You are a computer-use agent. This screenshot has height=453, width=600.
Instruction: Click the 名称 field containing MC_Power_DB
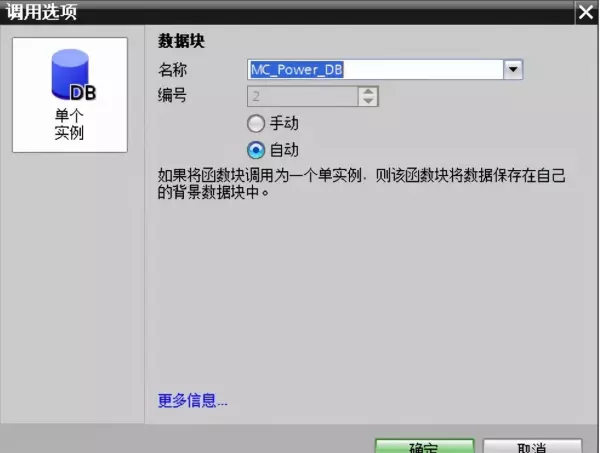click(x=375, y=70)
